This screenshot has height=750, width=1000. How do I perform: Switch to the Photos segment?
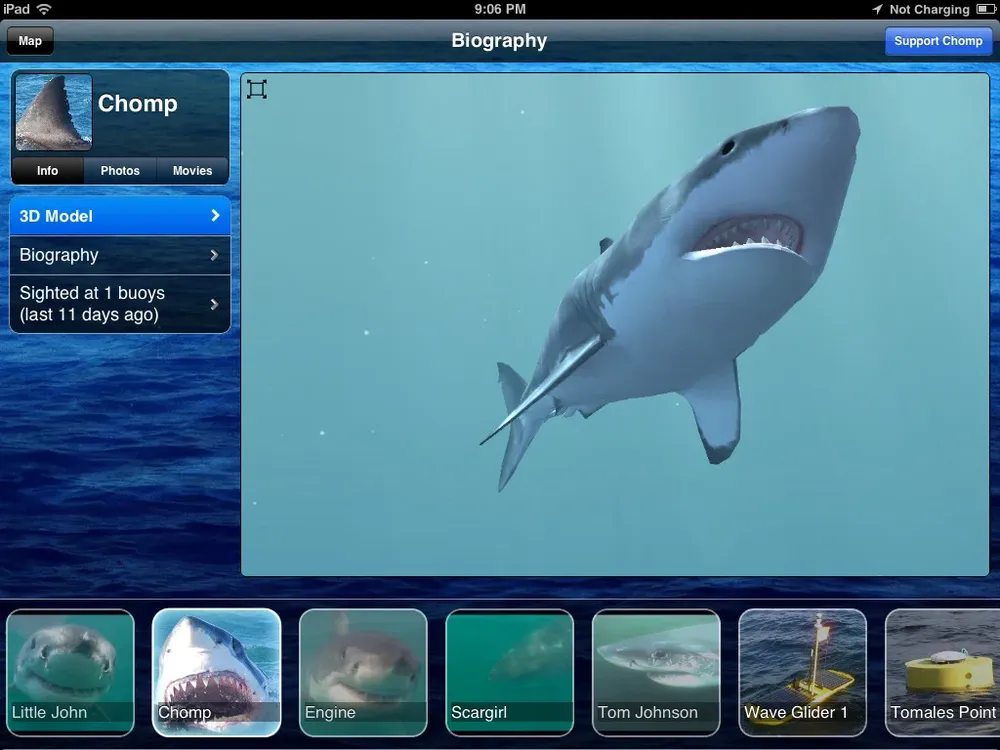click(120, 171)
